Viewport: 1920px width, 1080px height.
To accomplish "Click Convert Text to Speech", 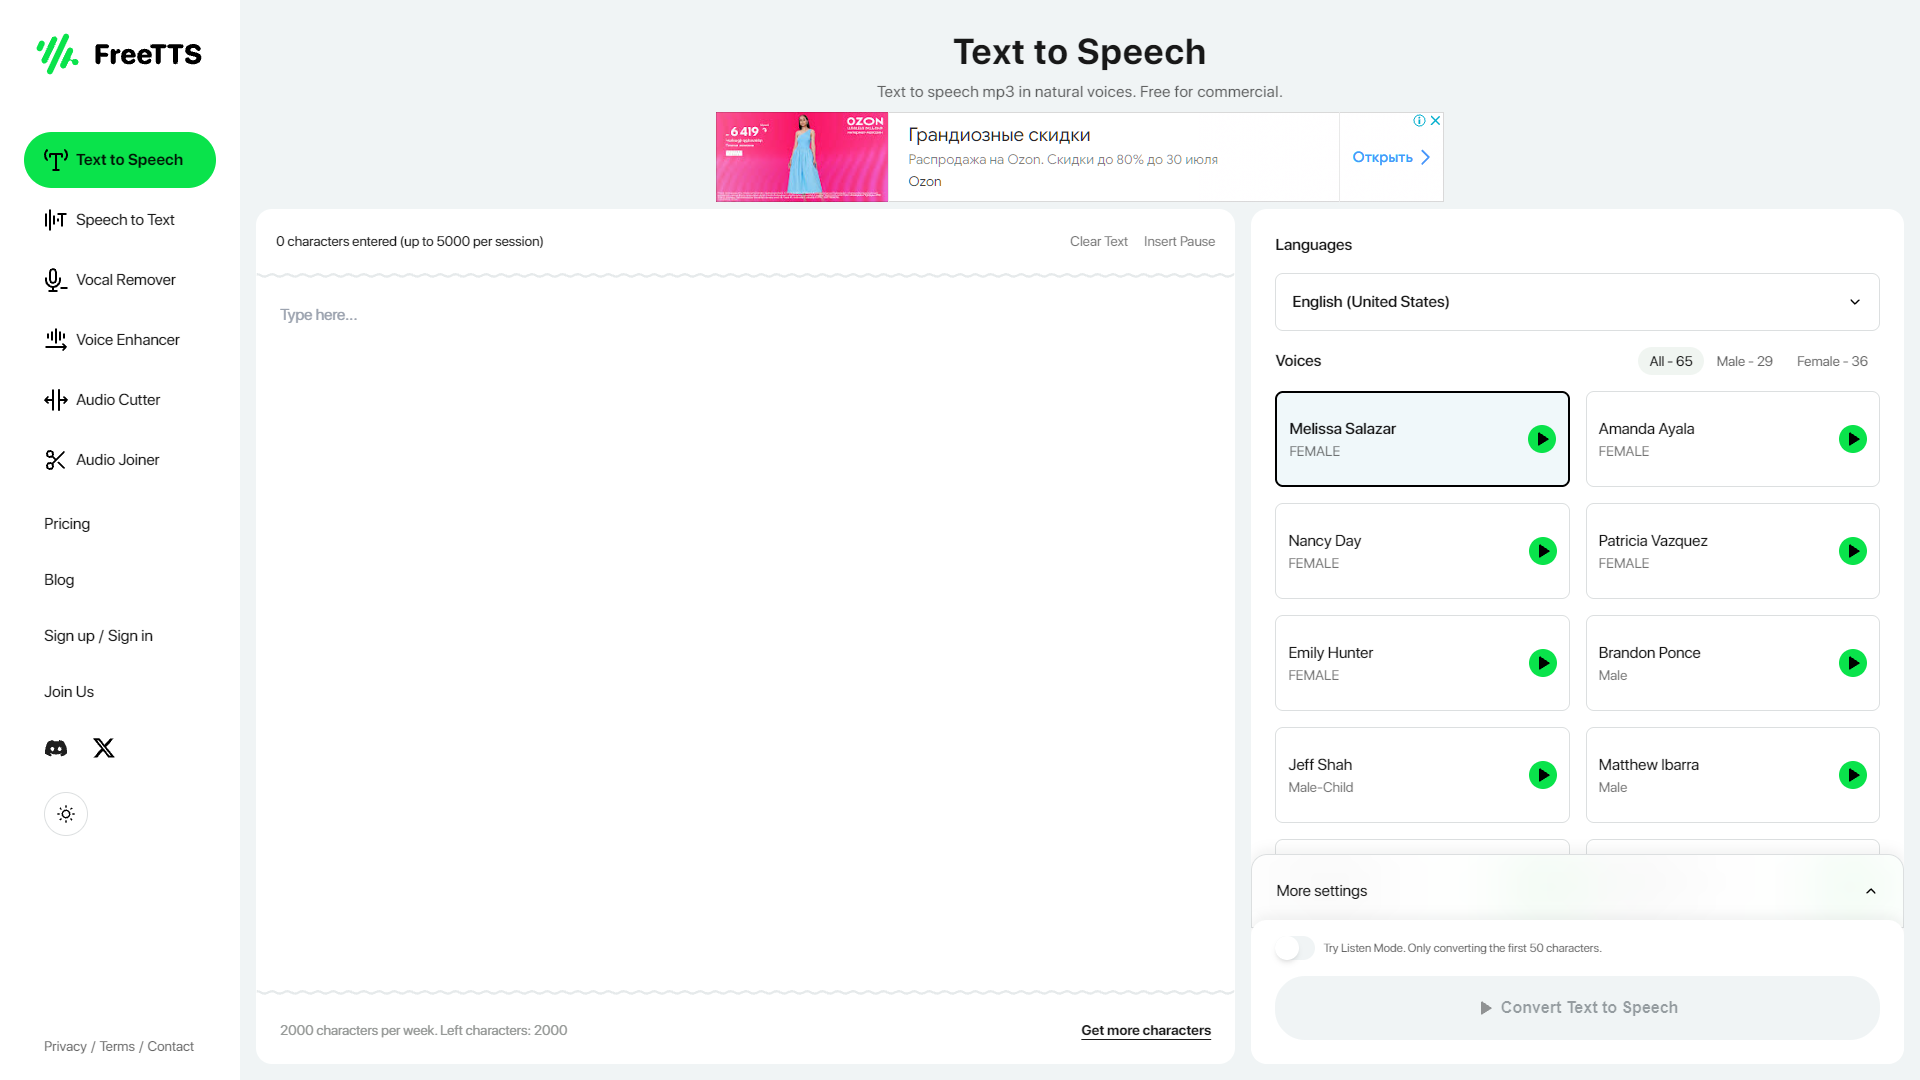I will coord(1576,1007).
